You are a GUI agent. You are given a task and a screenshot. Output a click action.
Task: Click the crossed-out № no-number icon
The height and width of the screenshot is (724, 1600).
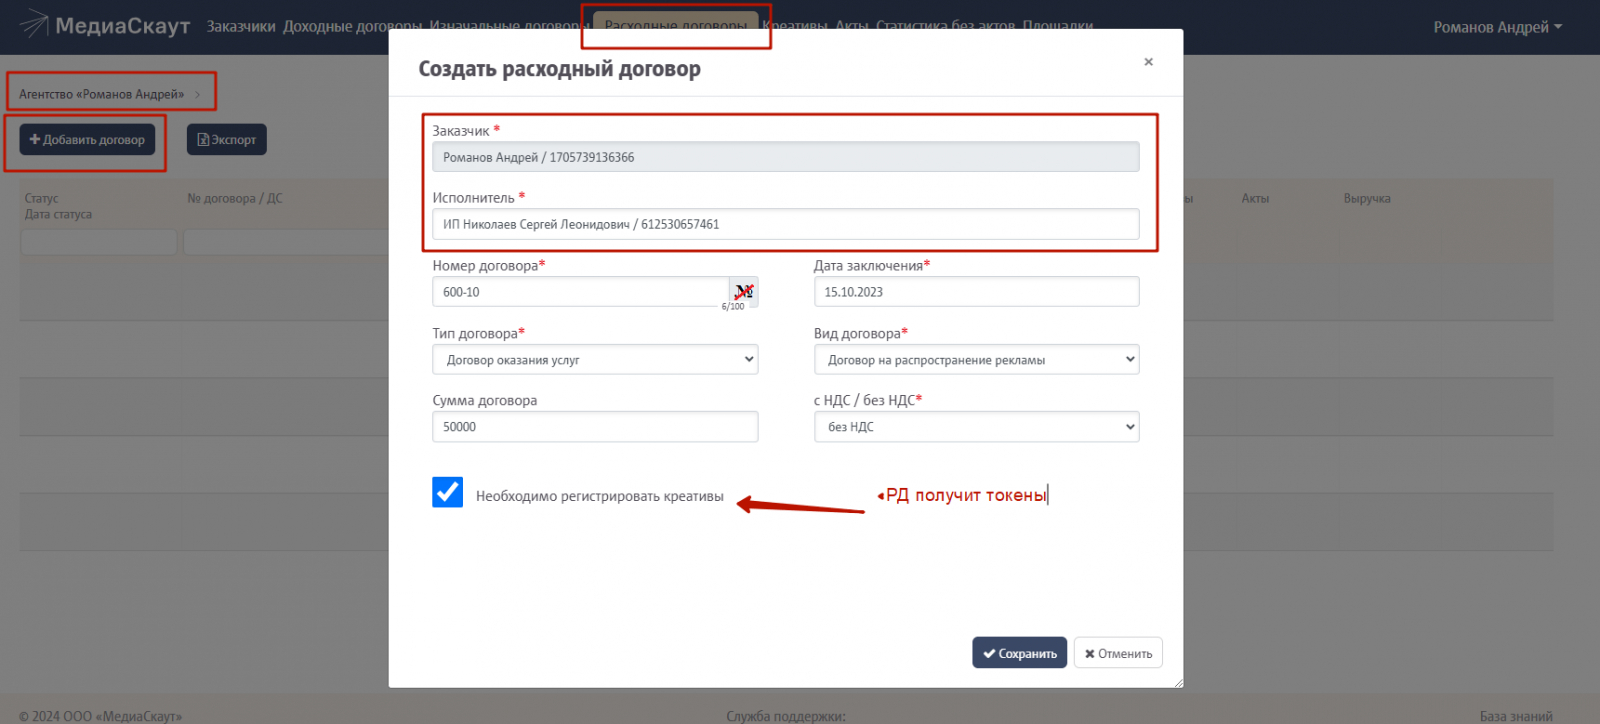743,291
